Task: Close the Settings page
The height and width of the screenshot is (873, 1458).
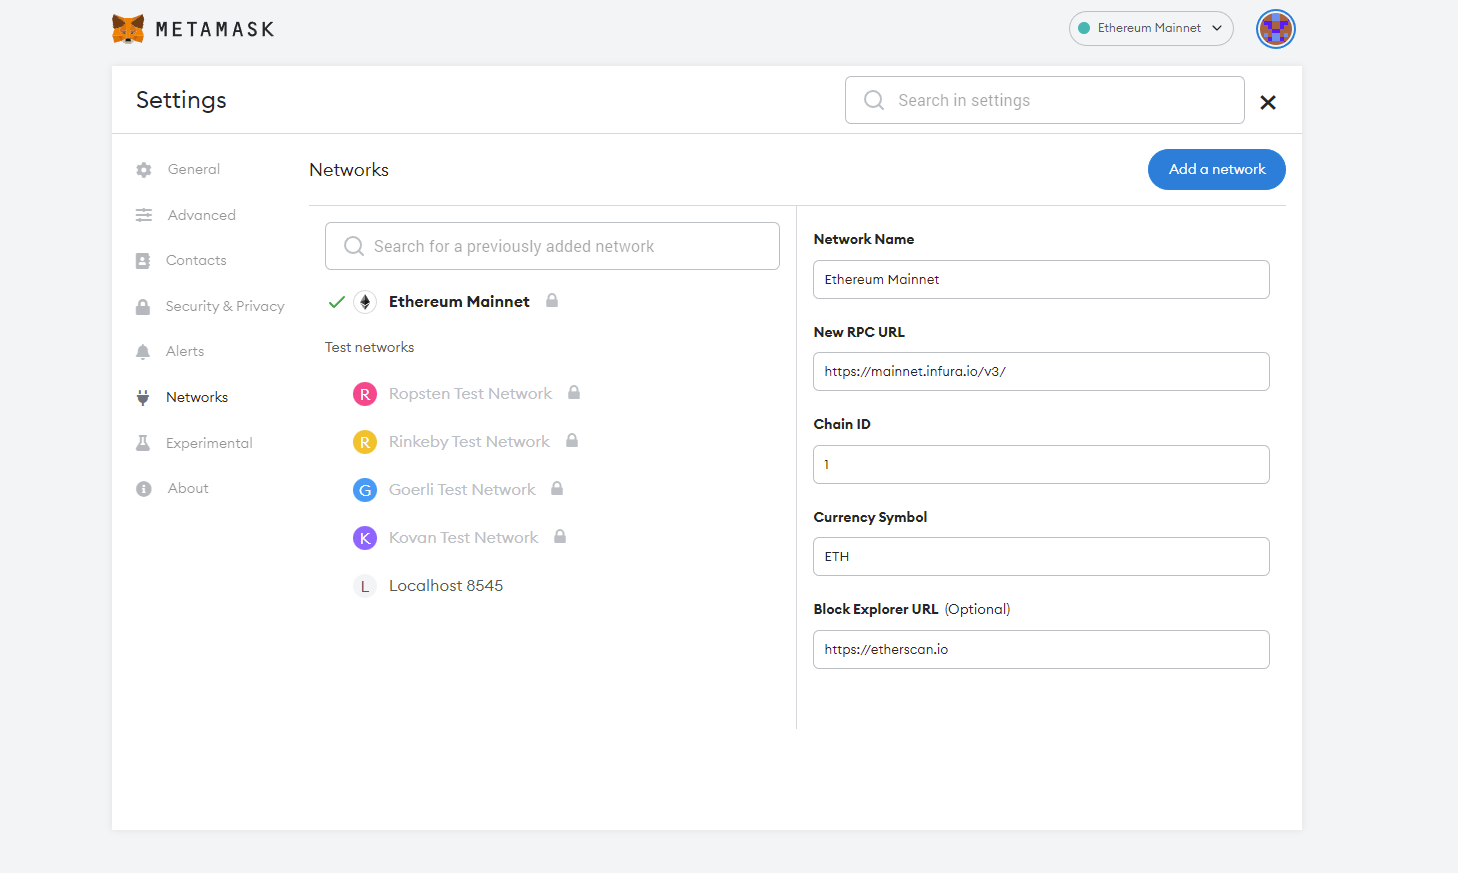Action: 1268,102
